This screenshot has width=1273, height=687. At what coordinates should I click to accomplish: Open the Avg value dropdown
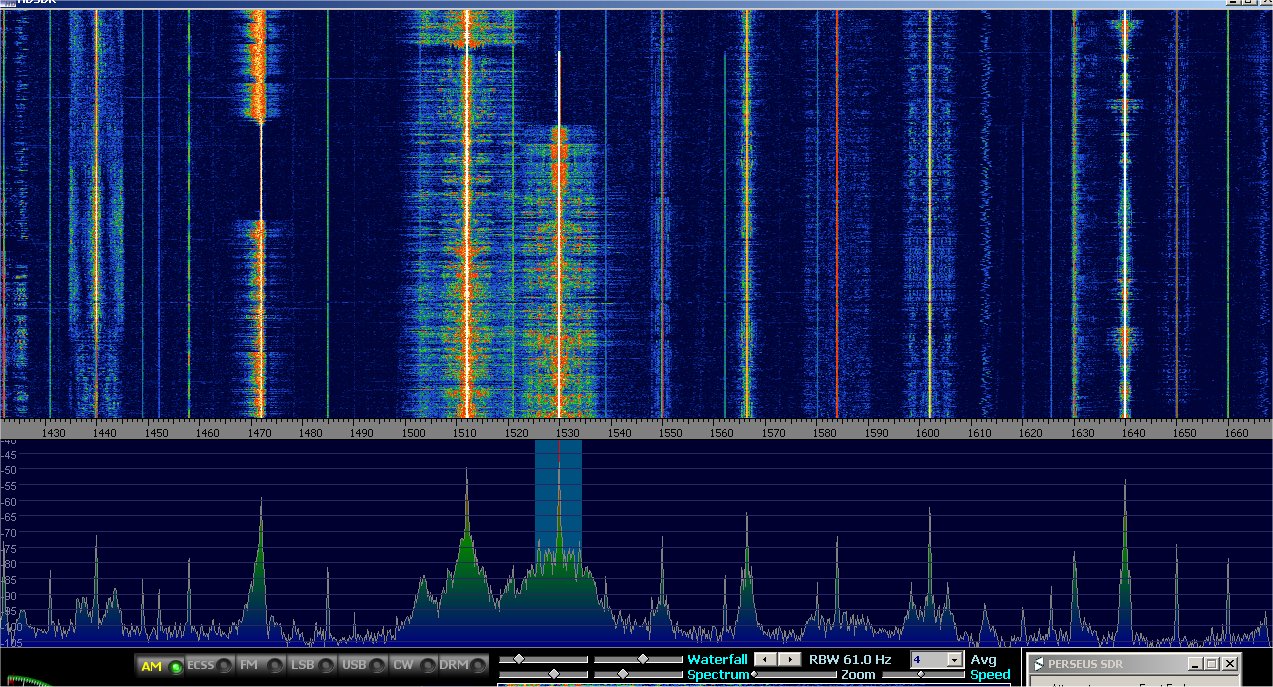(x=954, y=660)
